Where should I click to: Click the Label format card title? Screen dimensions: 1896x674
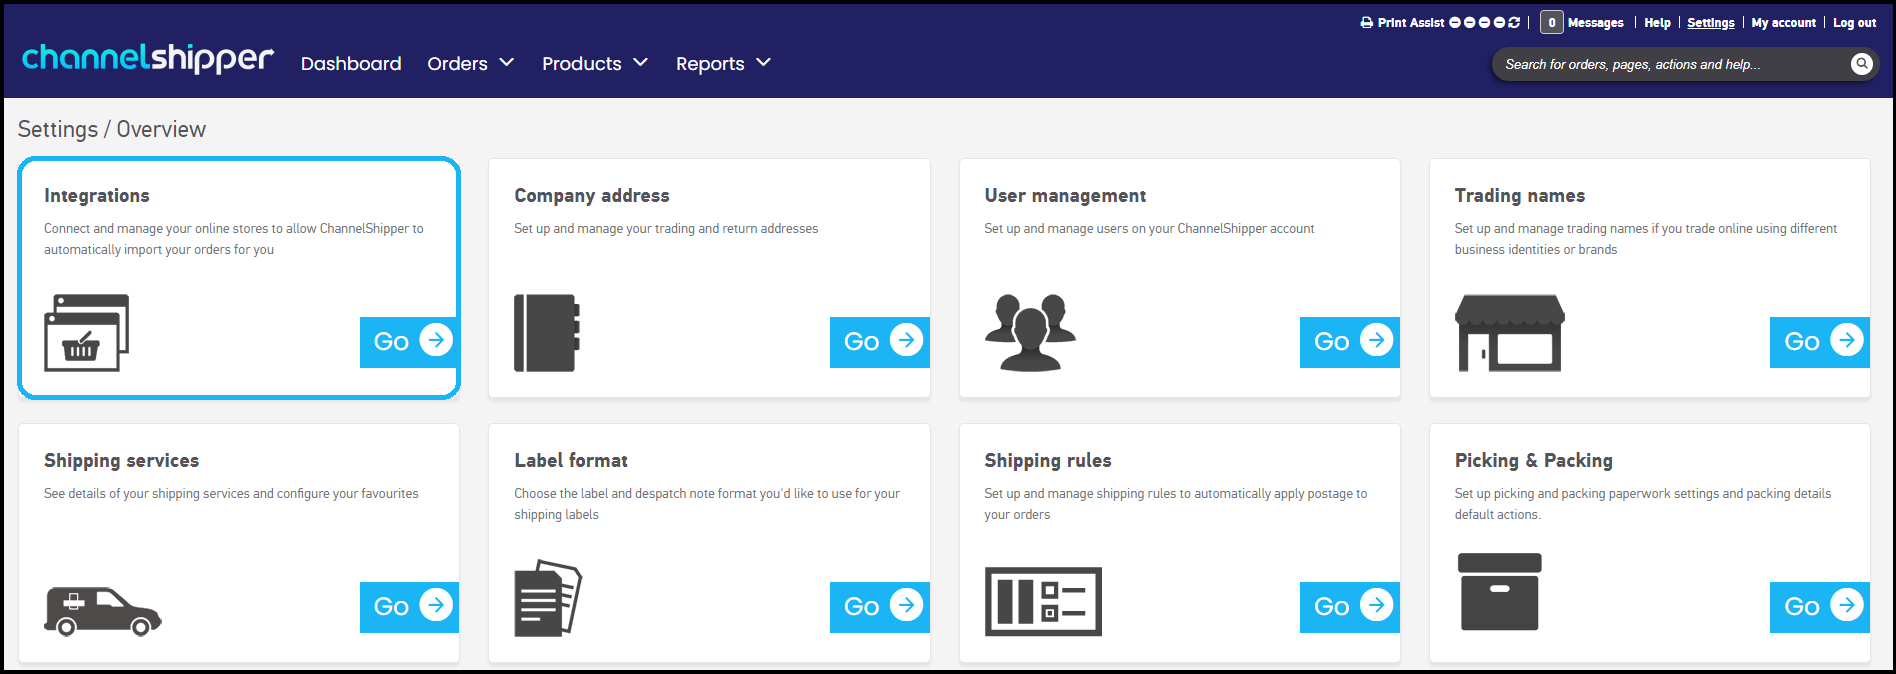[571, 460]
